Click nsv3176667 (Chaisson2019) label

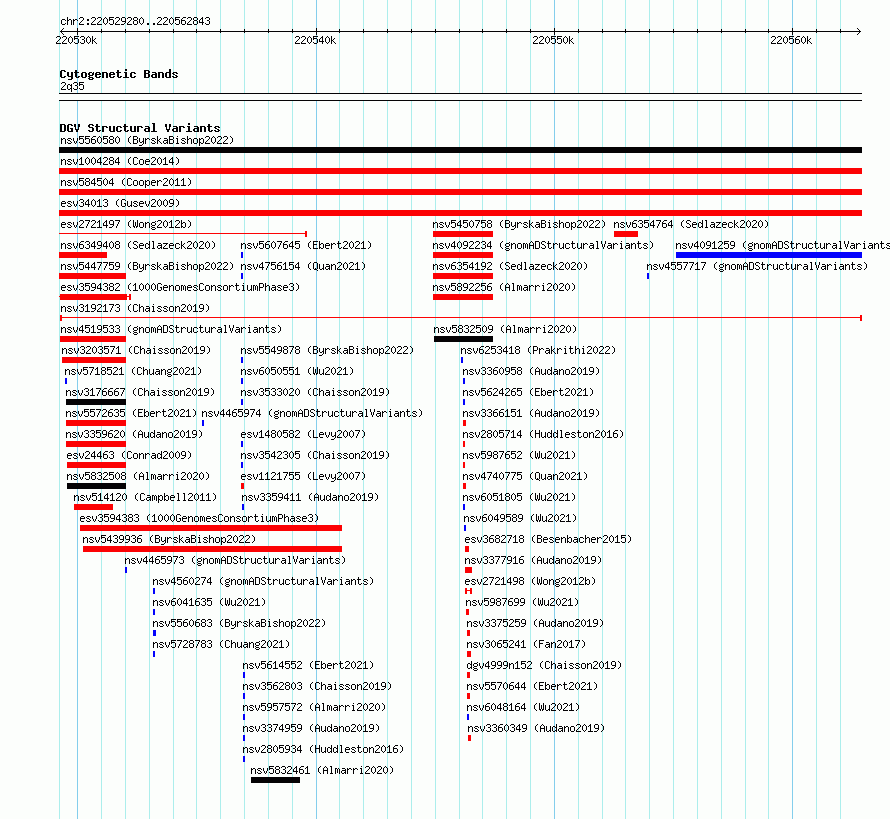pos(140,392)
